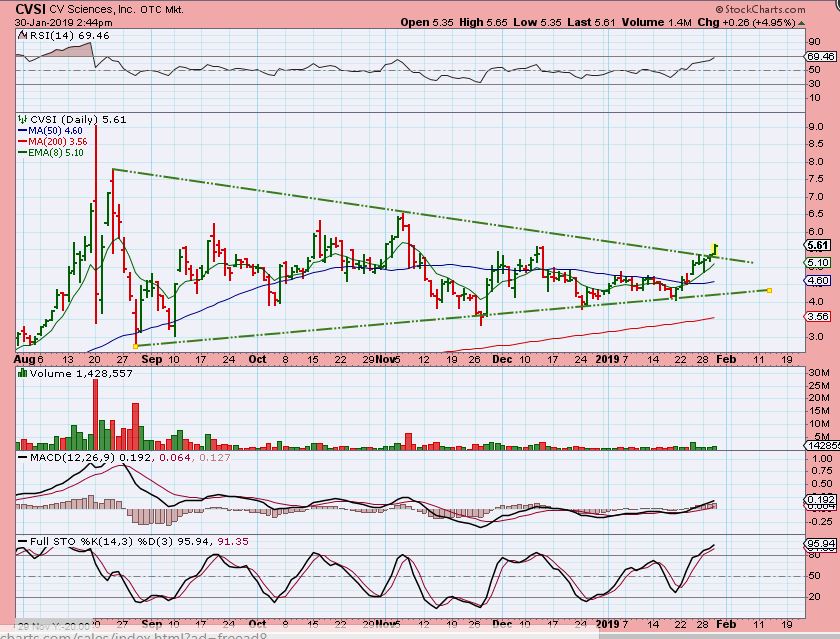
Task: Click the 4.60 MA(50) tag on the price axis
Action: coord(818,281)
